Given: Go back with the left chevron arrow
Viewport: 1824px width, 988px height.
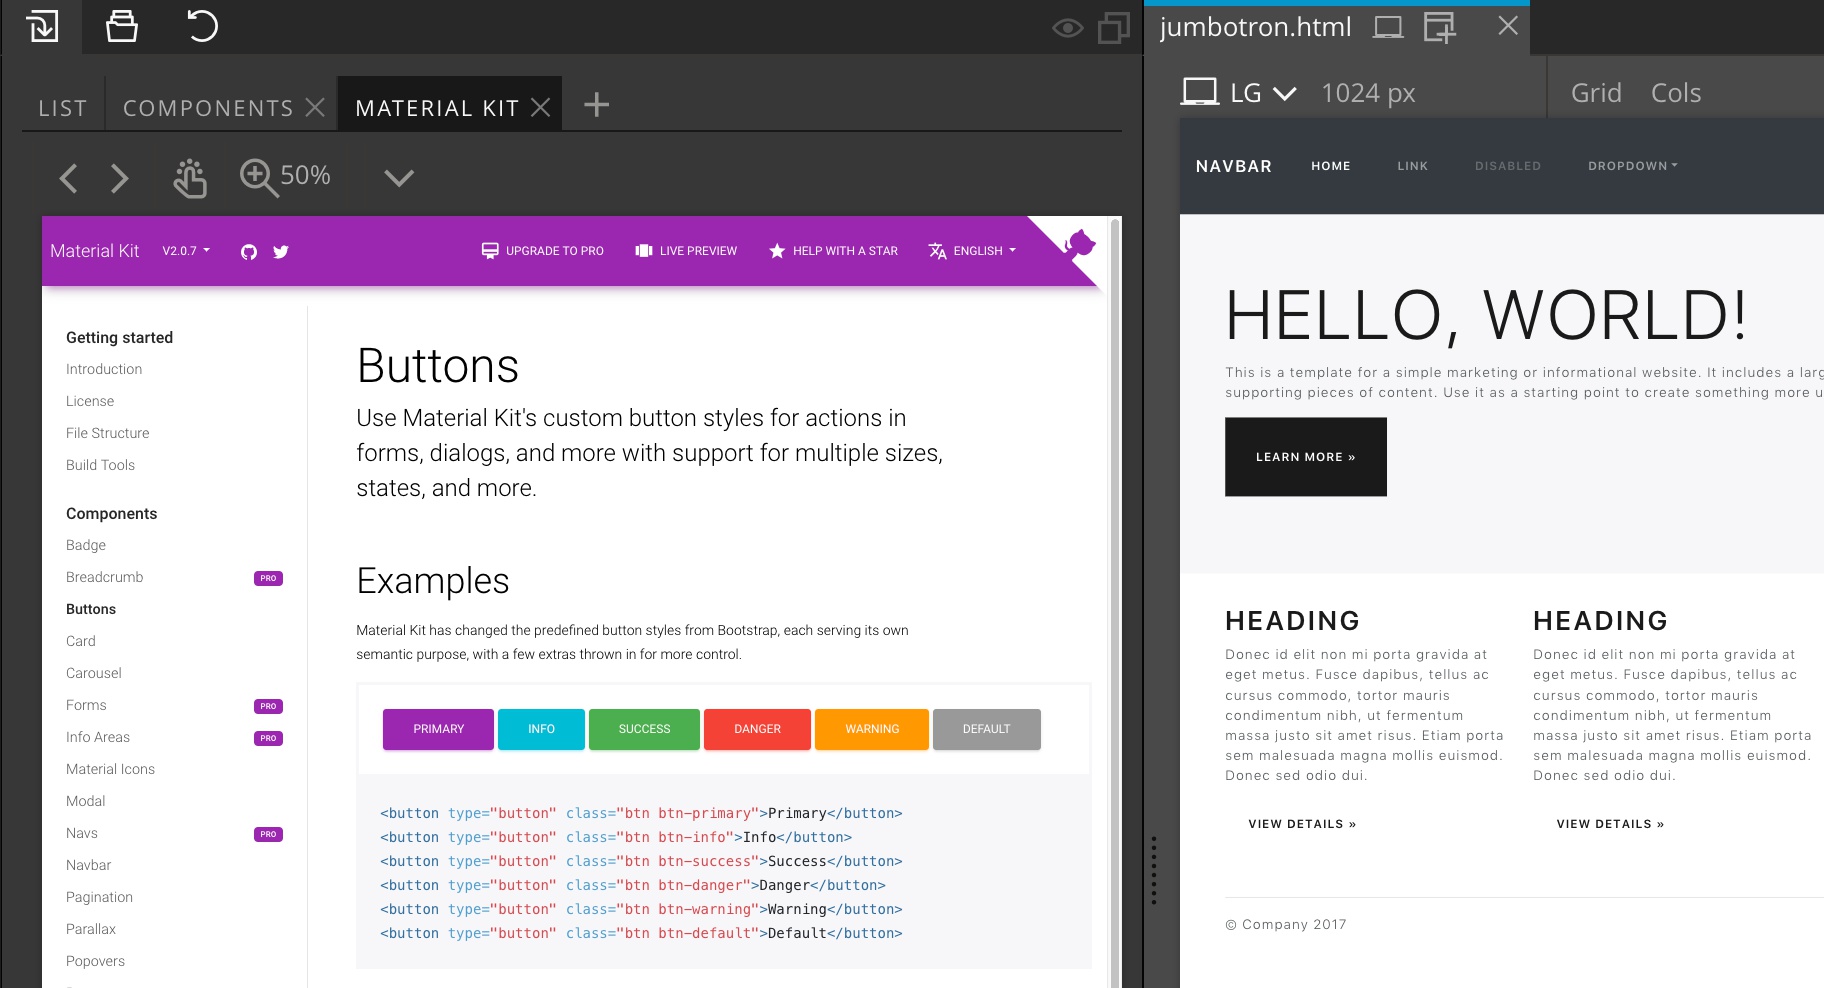Looking at the screenshot, I should pos(68,179).
